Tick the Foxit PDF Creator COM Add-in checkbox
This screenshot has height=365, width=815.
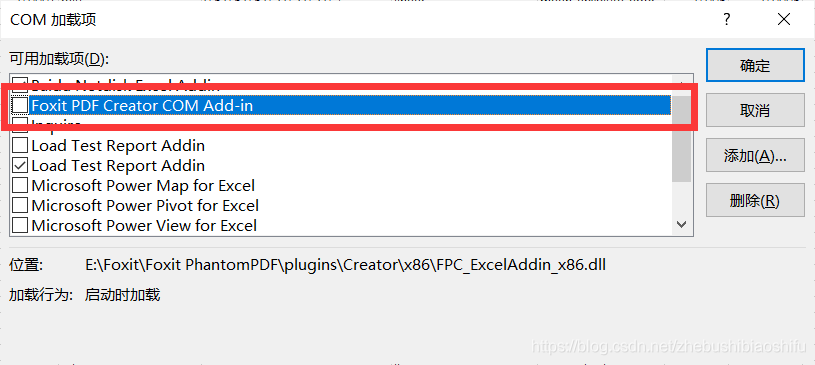coord(20,106)
